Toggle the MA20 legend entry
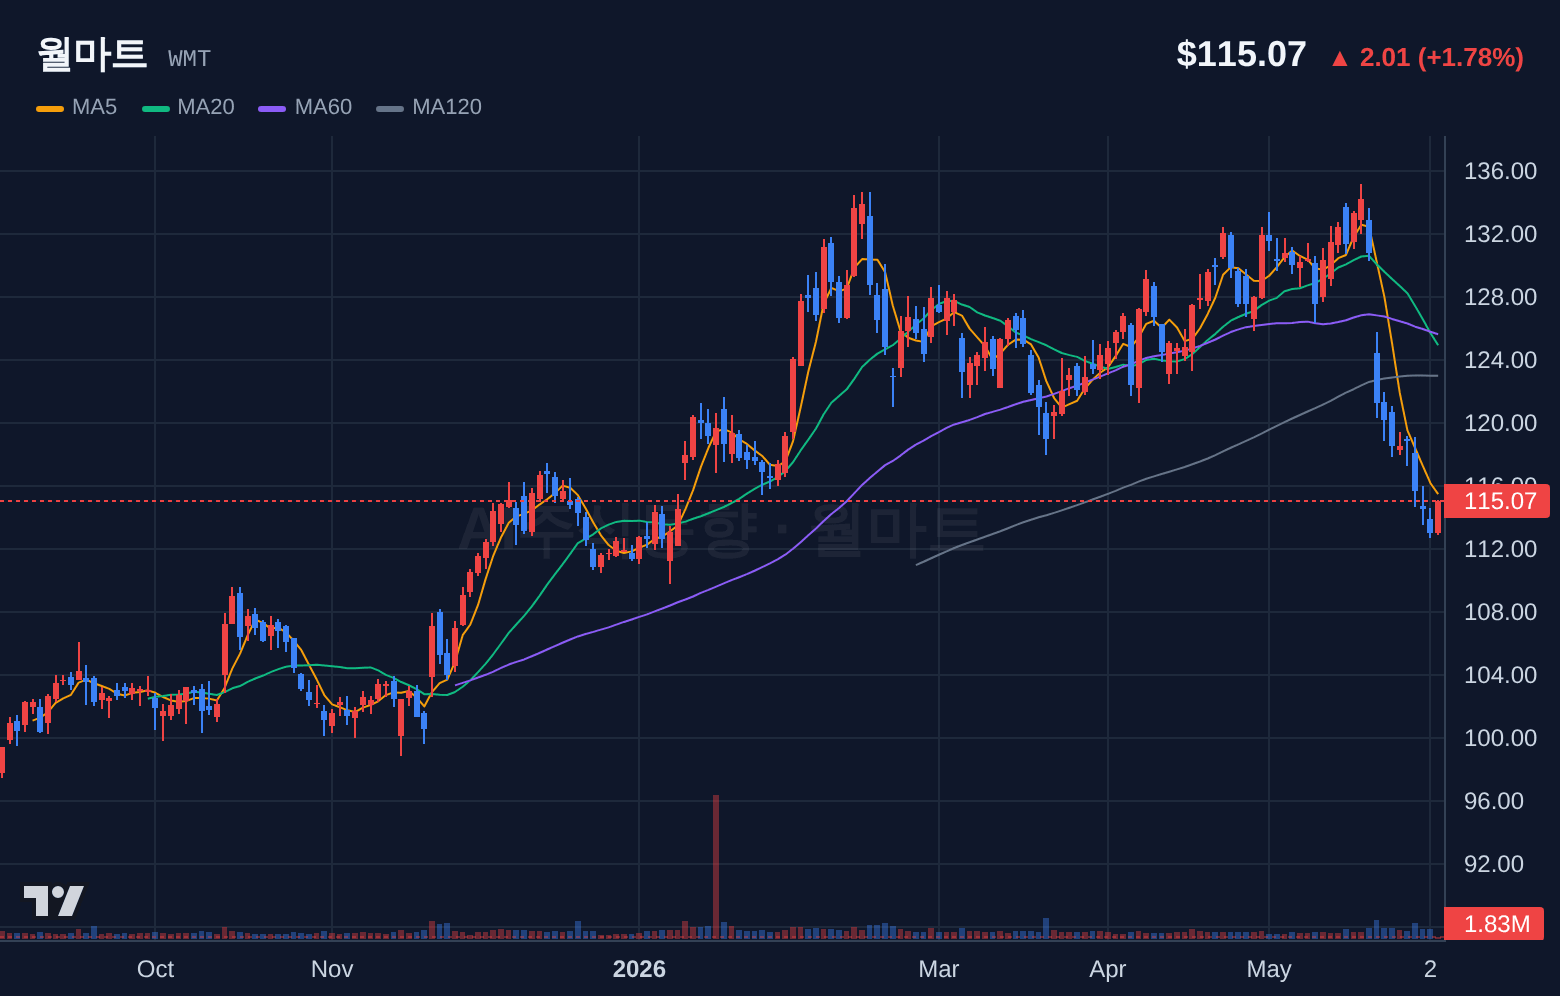The width and height of the screenshot is (1560, 996). point(188,107)
